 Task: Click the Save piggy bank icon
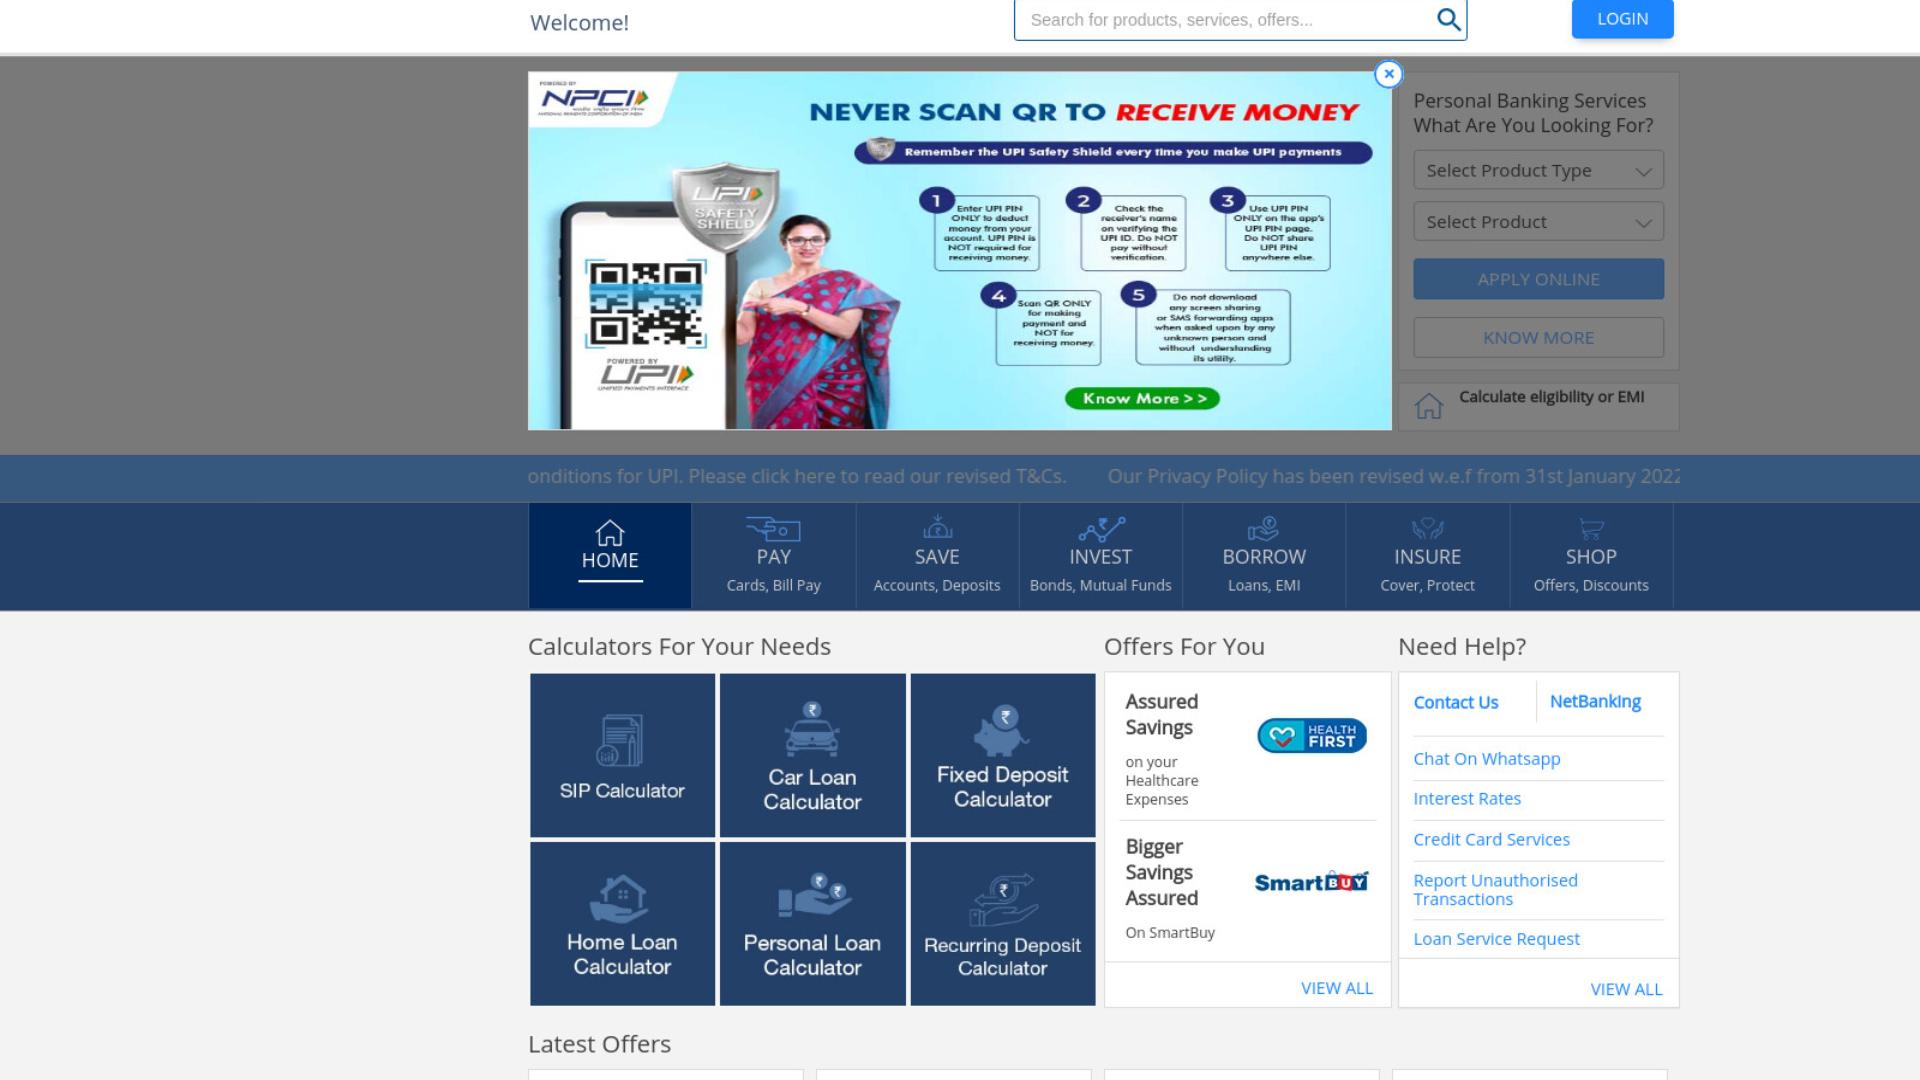click(937, 527)
